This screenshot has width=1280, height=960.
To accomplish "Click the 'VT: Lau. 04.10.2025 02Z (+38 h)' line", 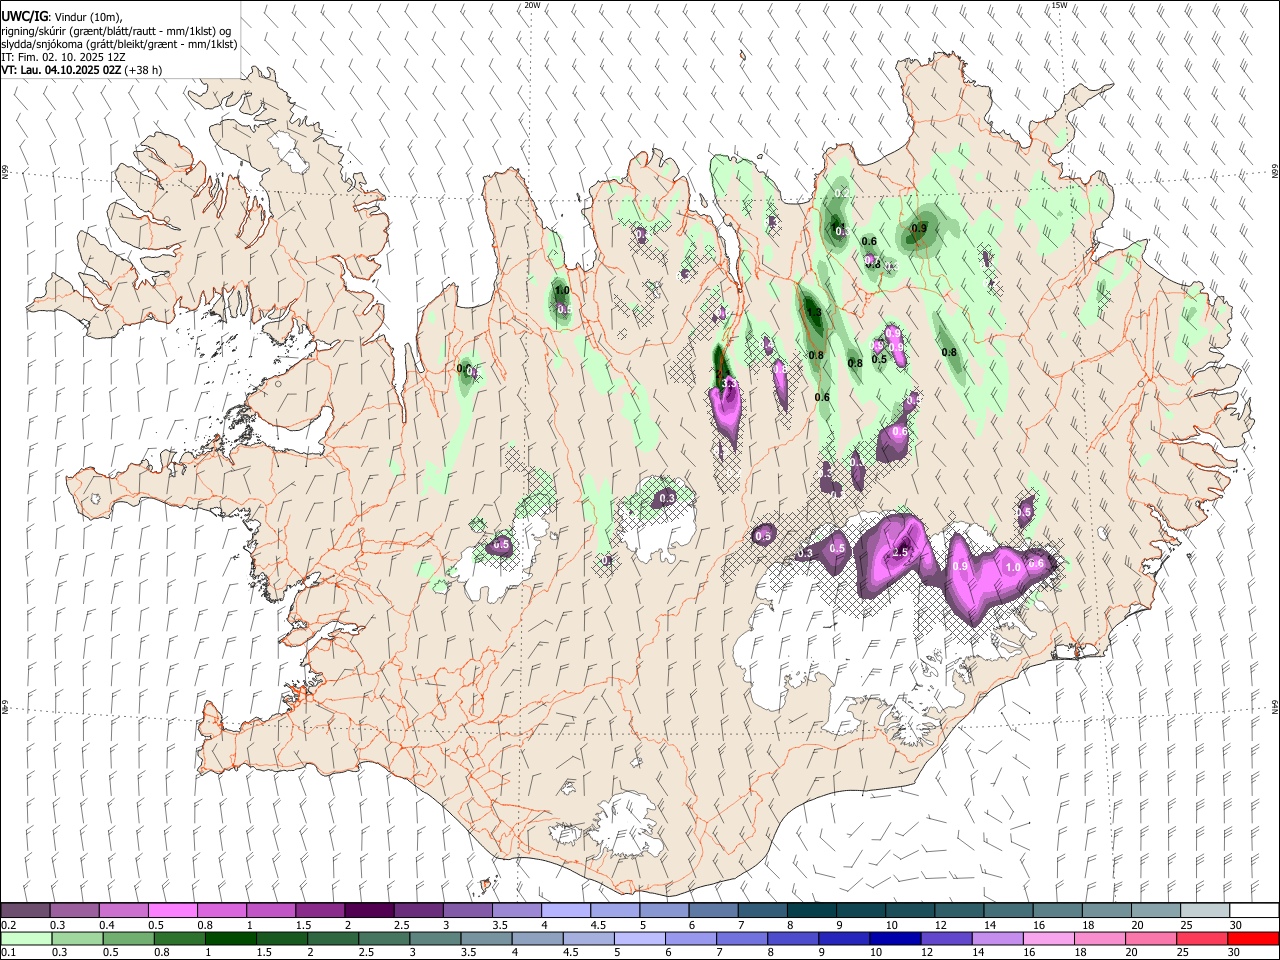I will coord(81,70).
